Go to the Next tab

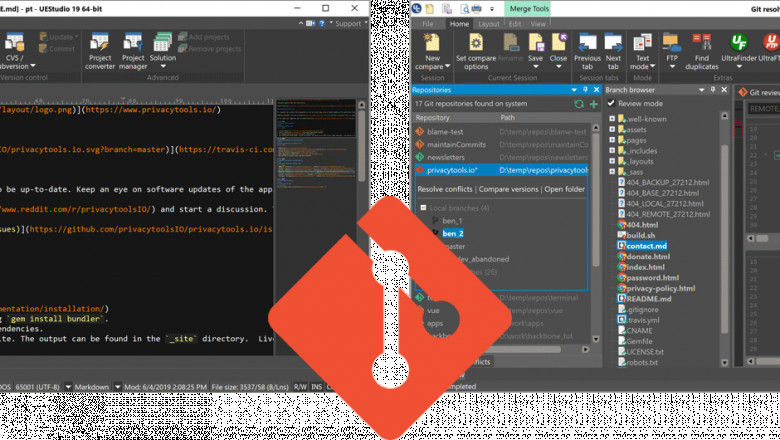613,52
